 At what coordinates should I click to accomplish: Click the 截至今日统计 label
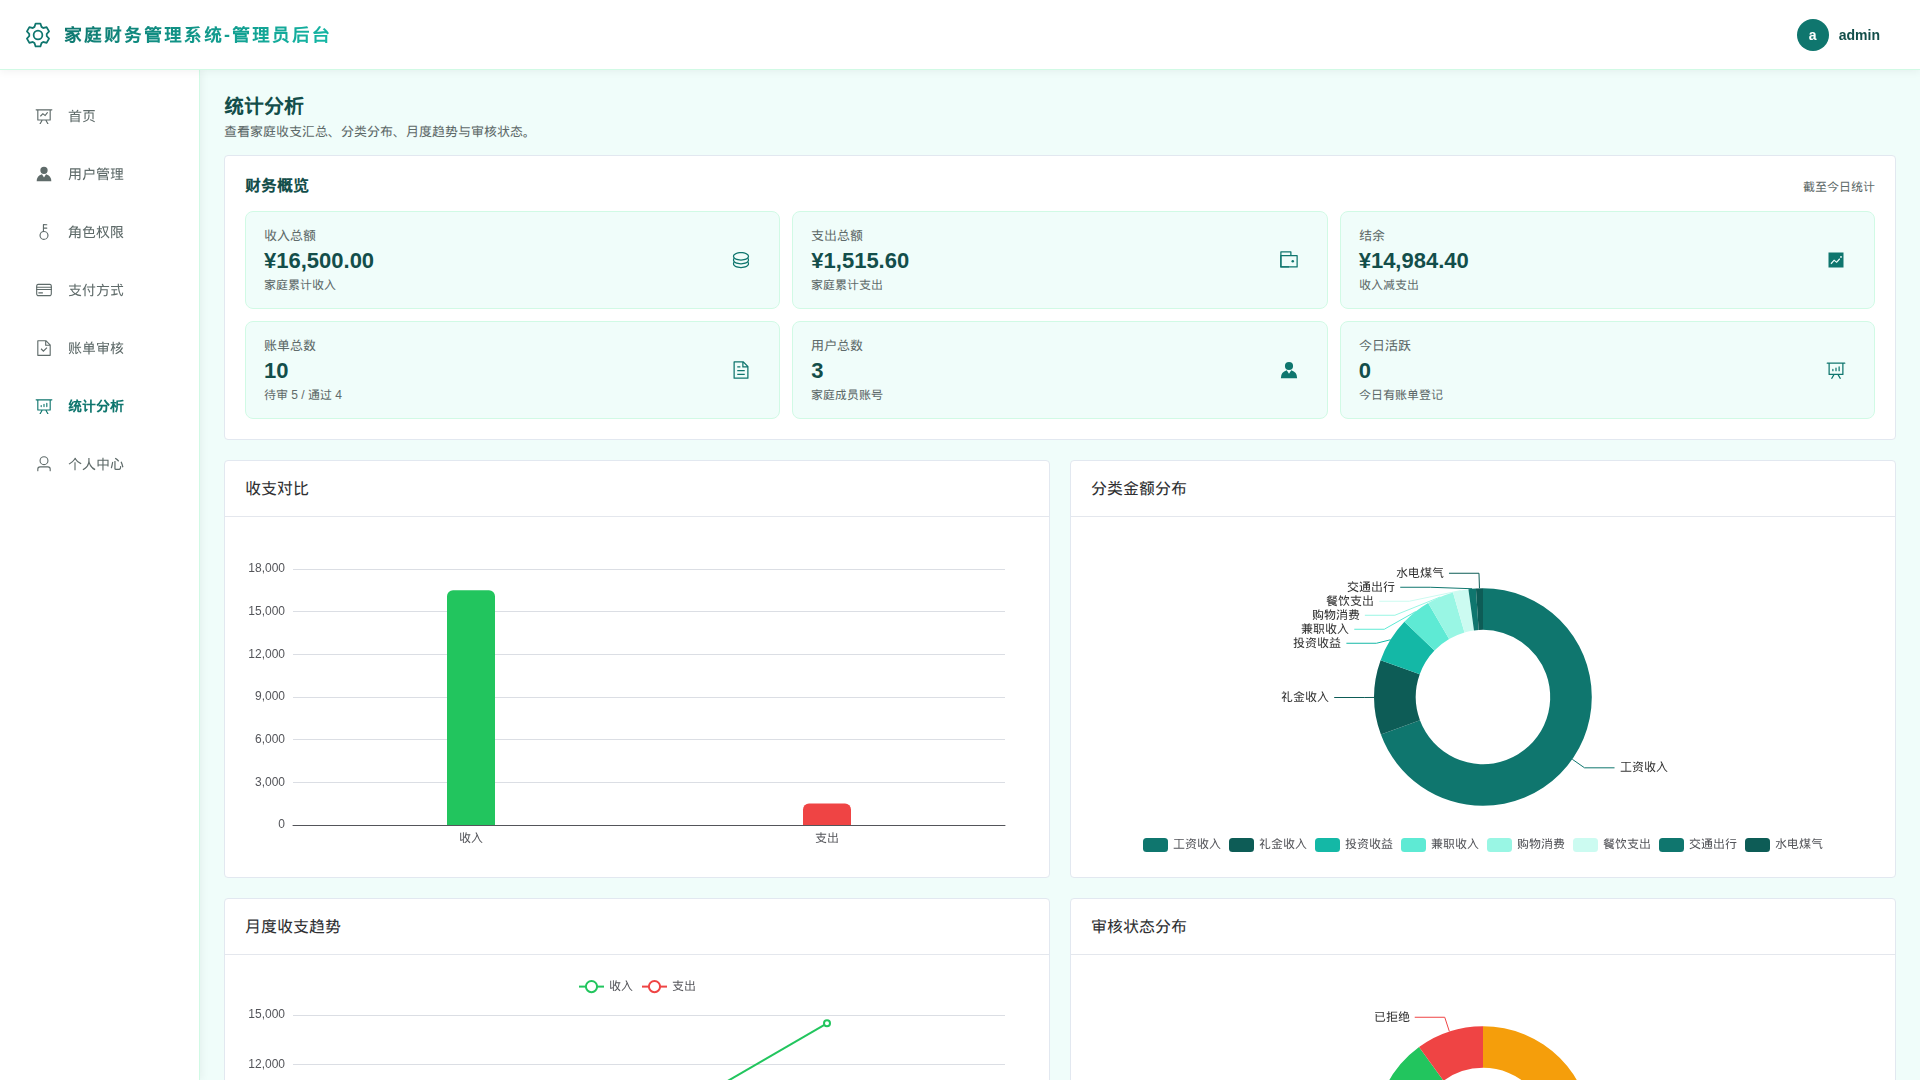[1838, 187]
